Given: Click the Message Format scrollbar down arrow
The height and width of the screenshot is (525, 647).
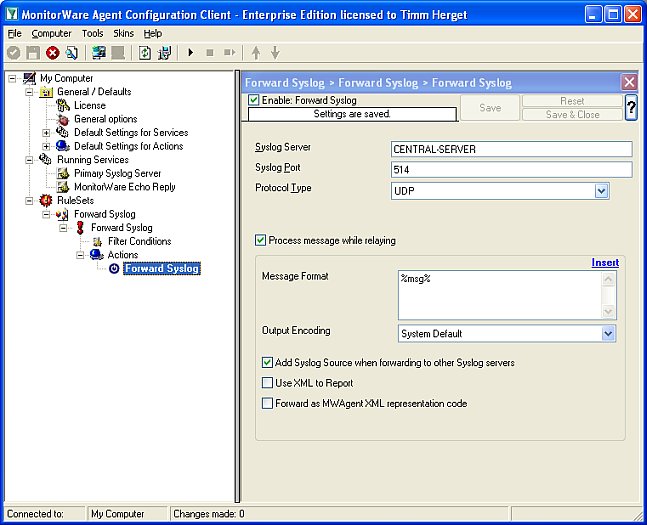Looking at the screenshot, I should coord(608,311).
